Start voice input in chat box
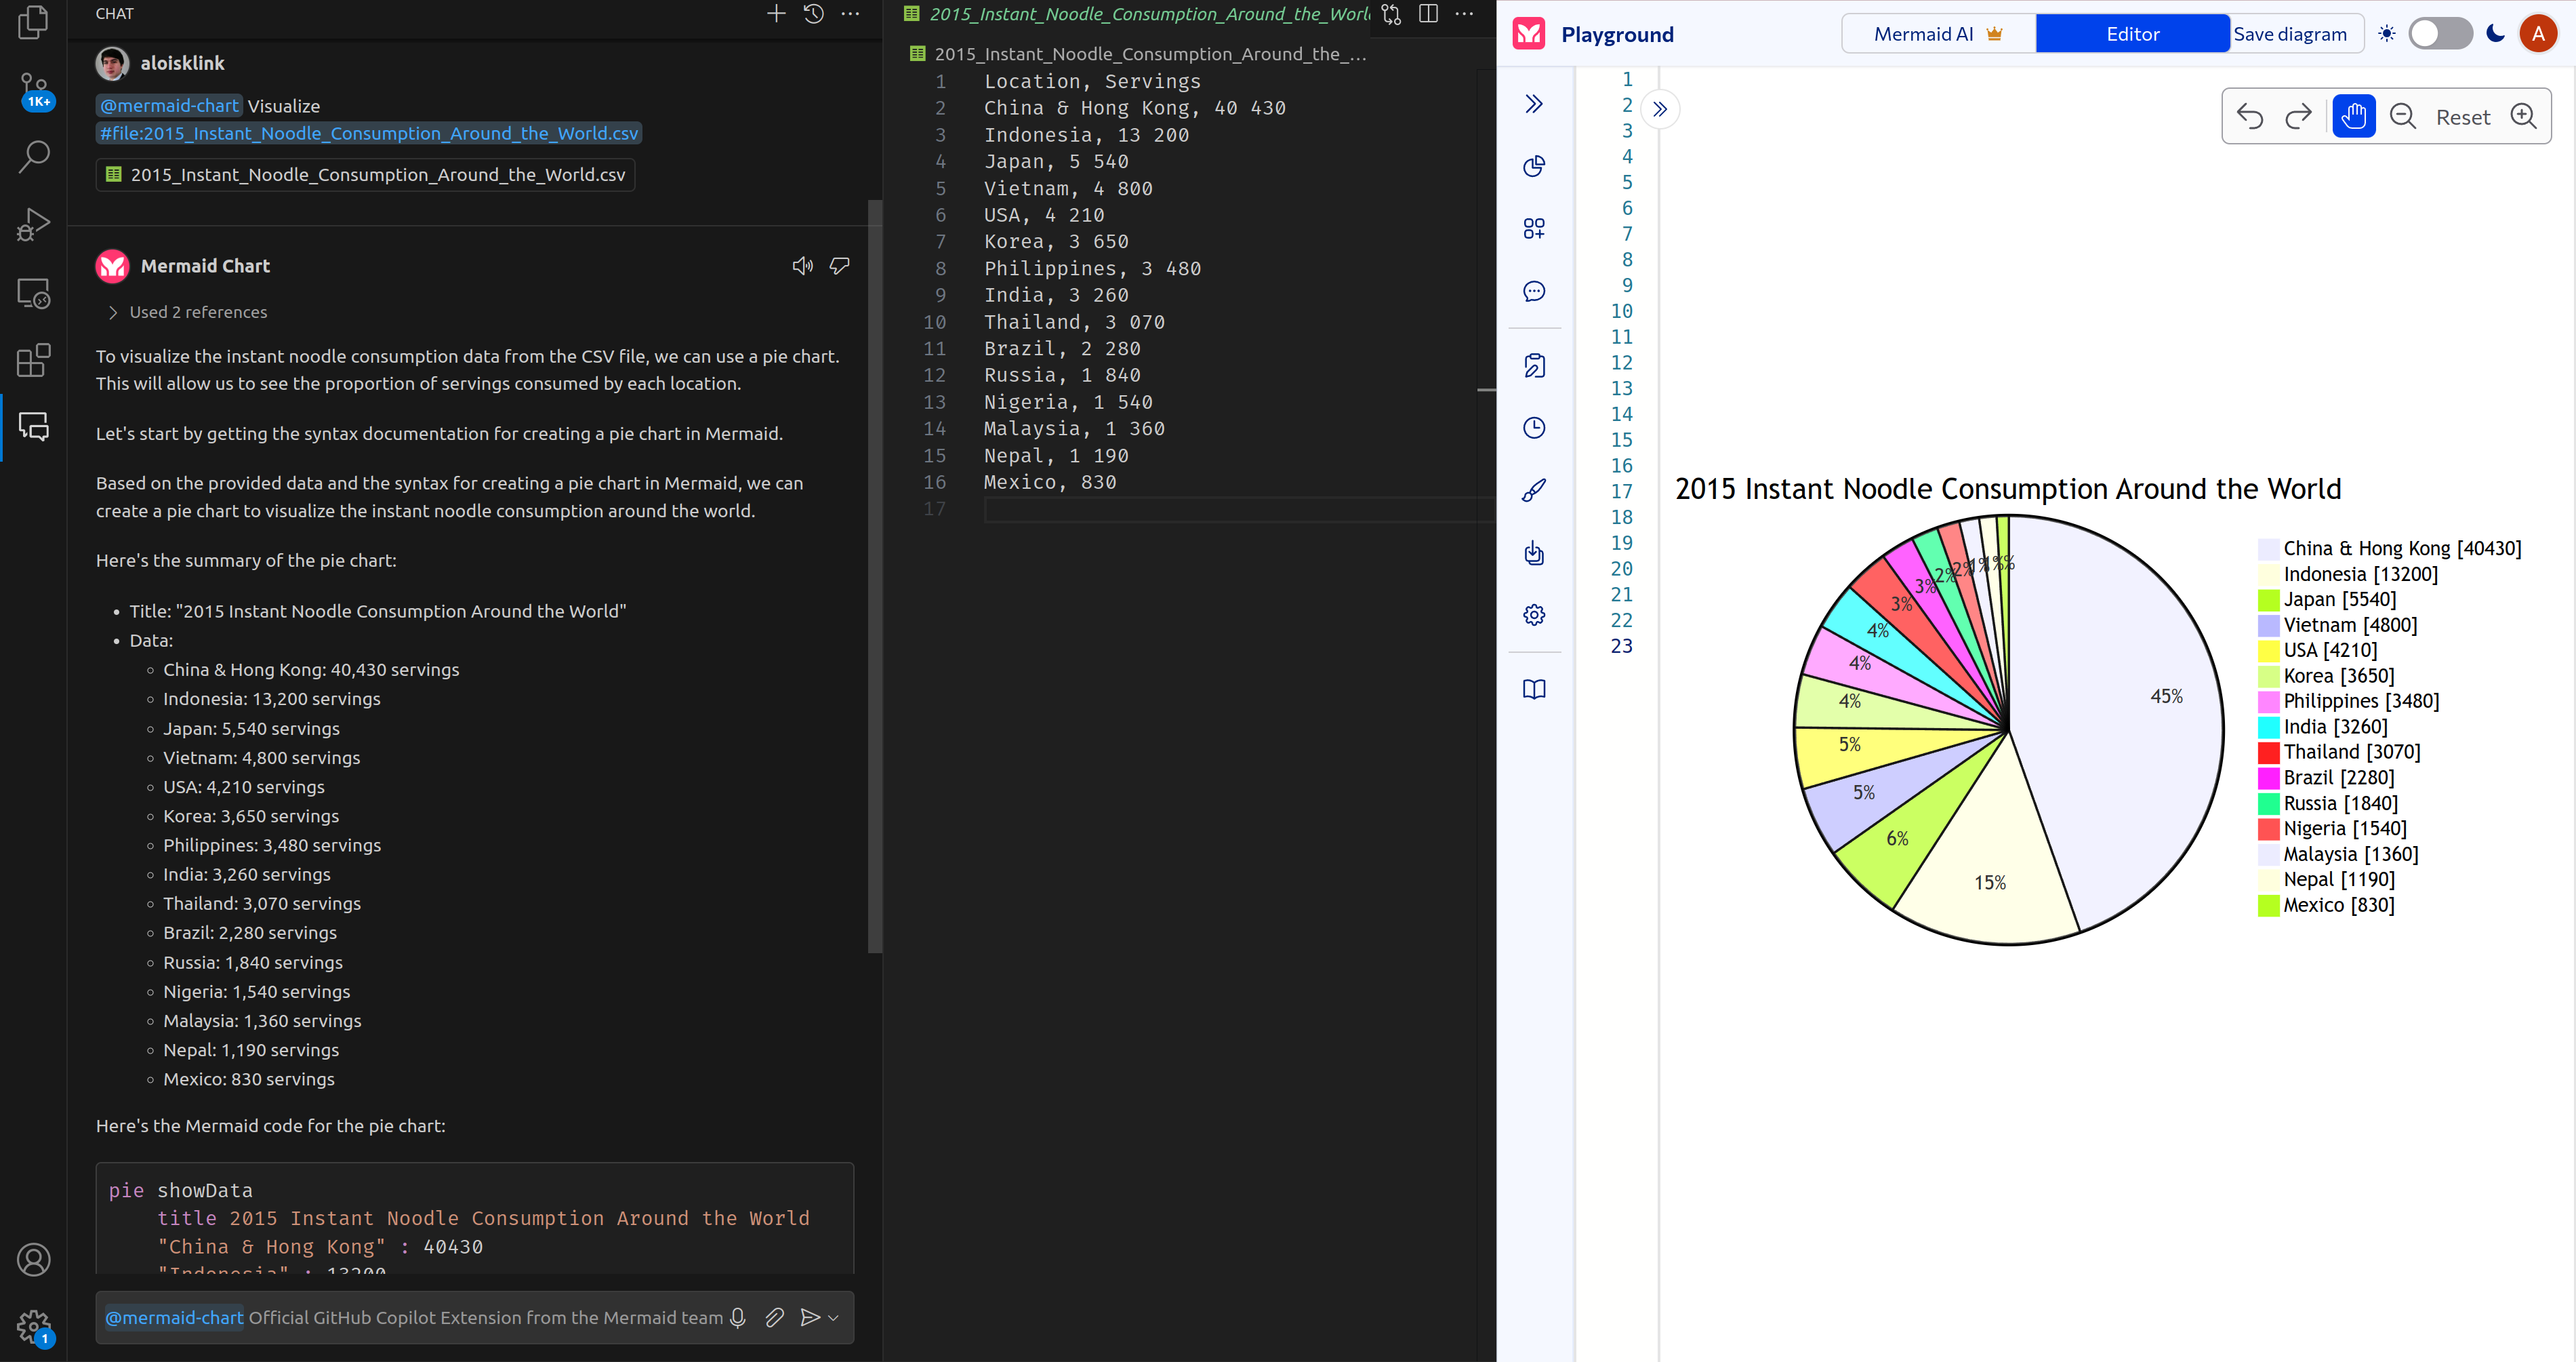The width and height of the screenshot is (2576, 1362). click(x=738, y=1318)
